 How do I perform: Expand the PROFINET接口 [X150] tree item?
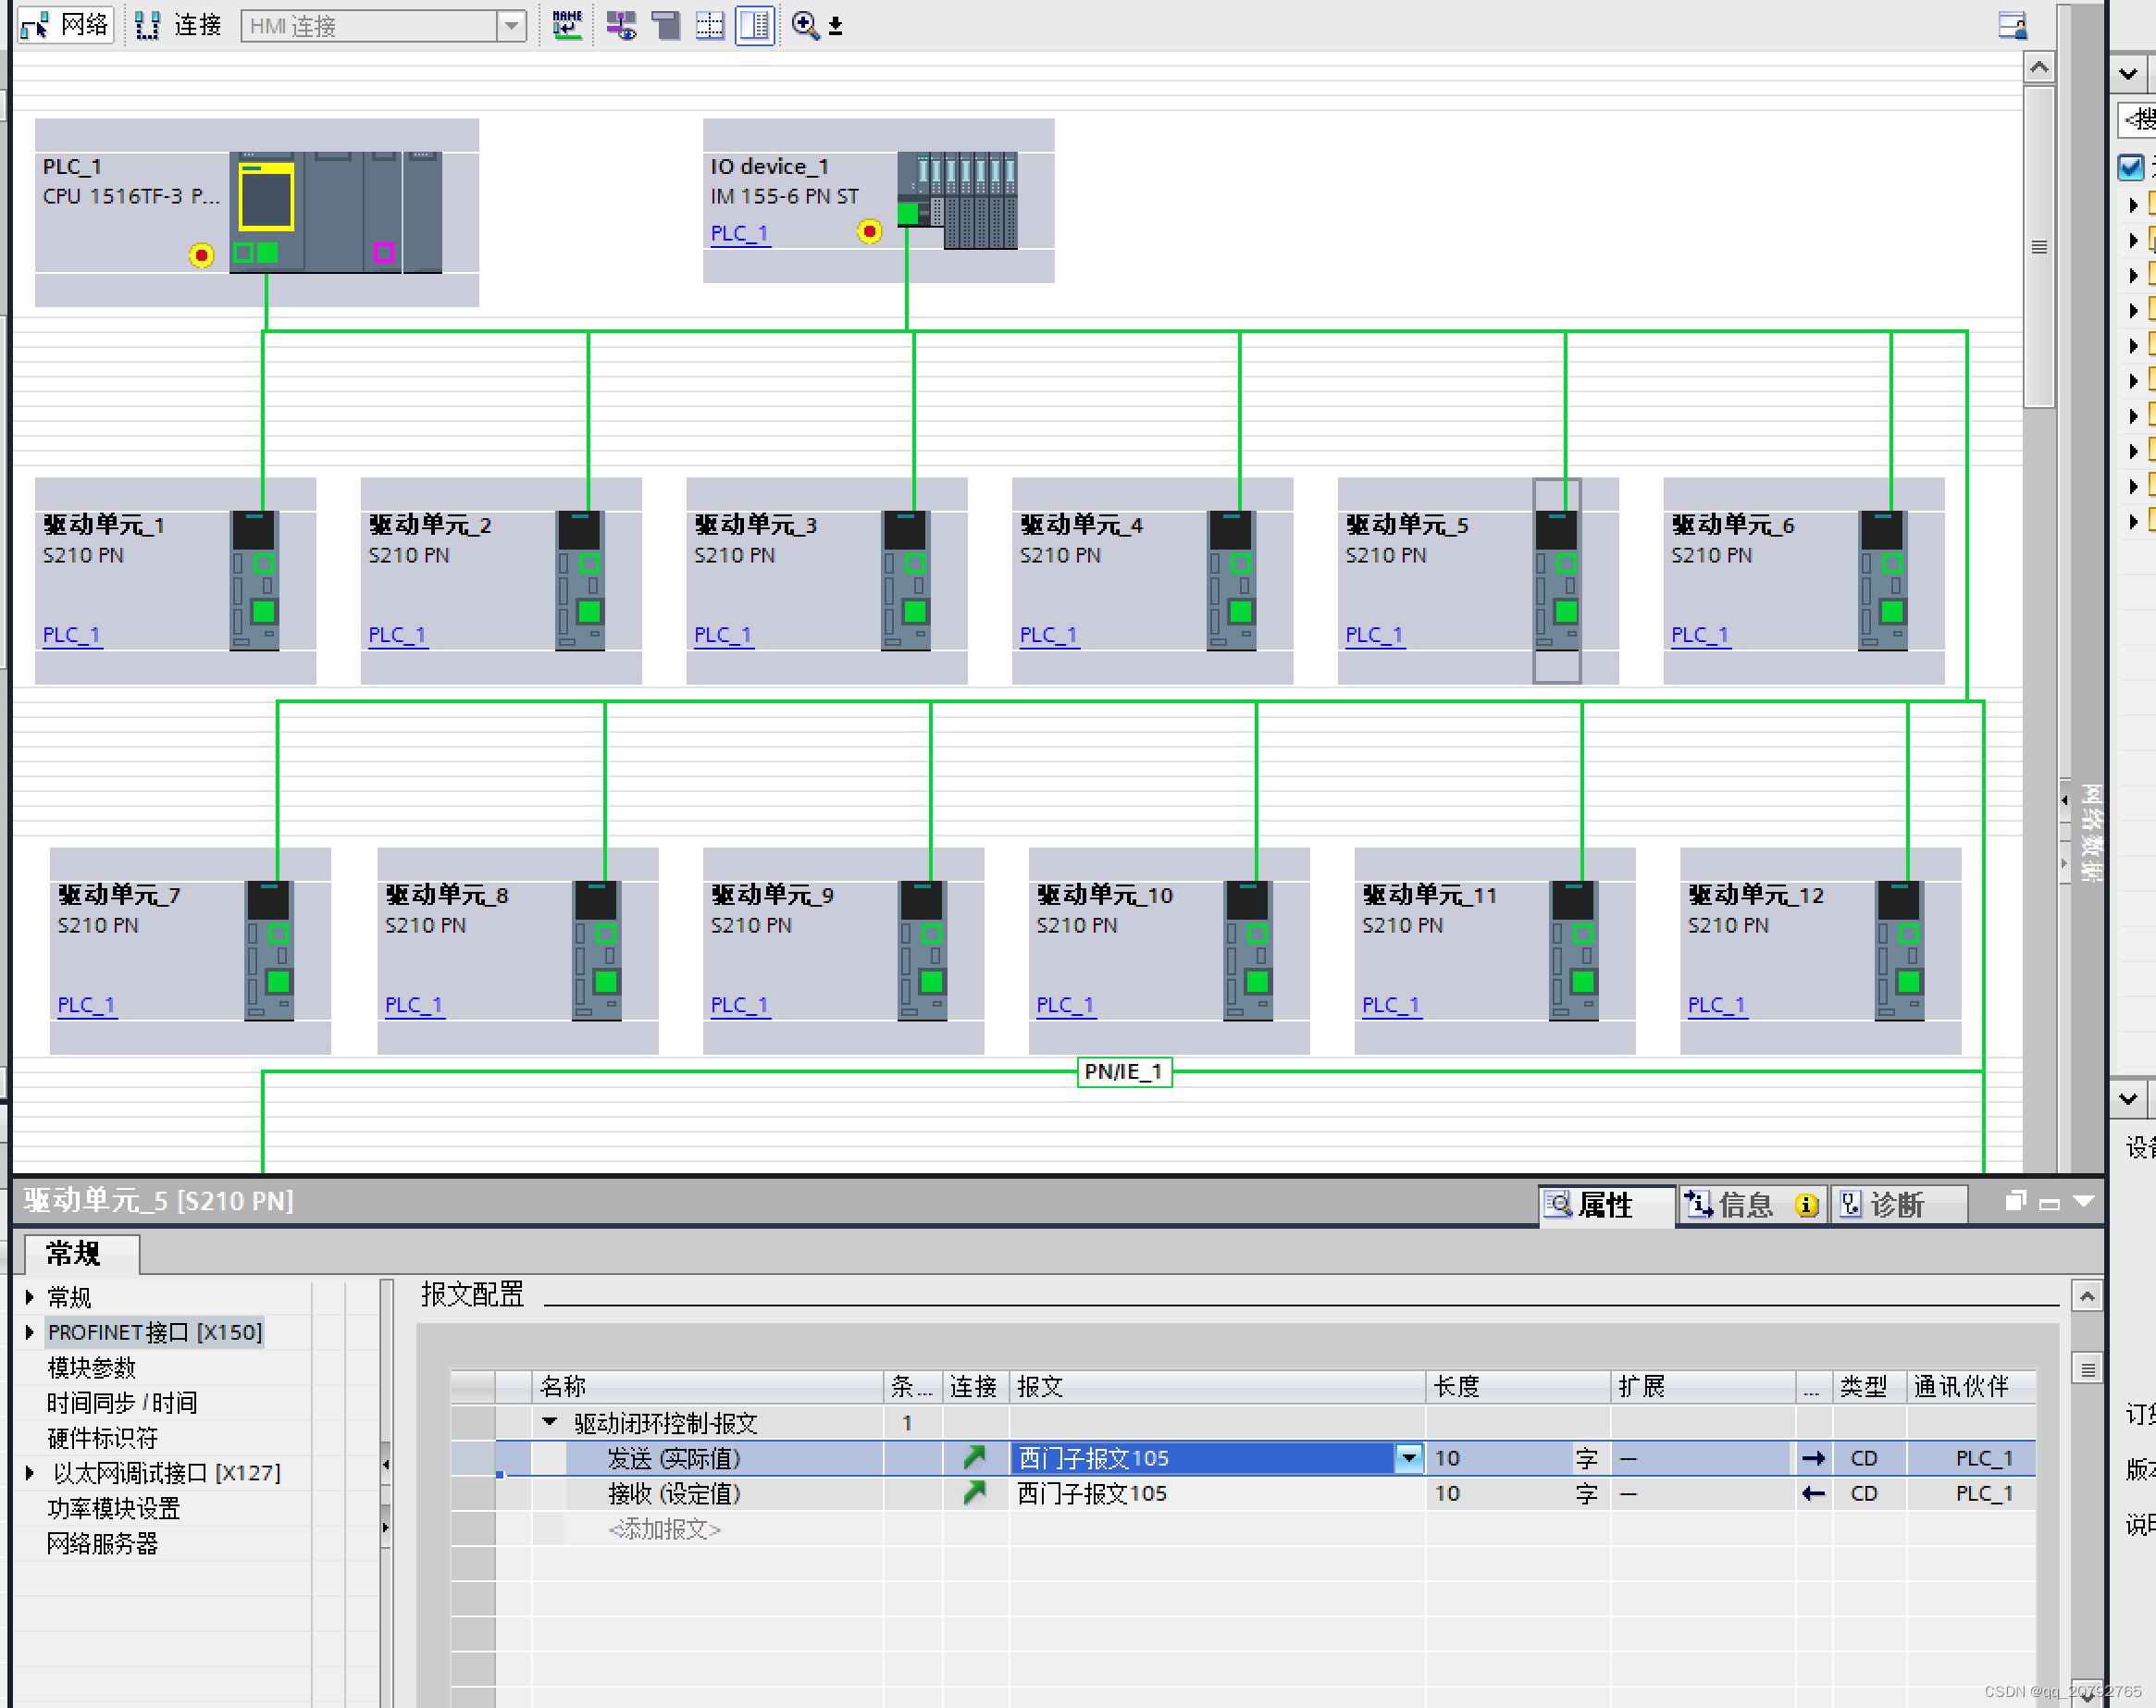coord(30,1332)
